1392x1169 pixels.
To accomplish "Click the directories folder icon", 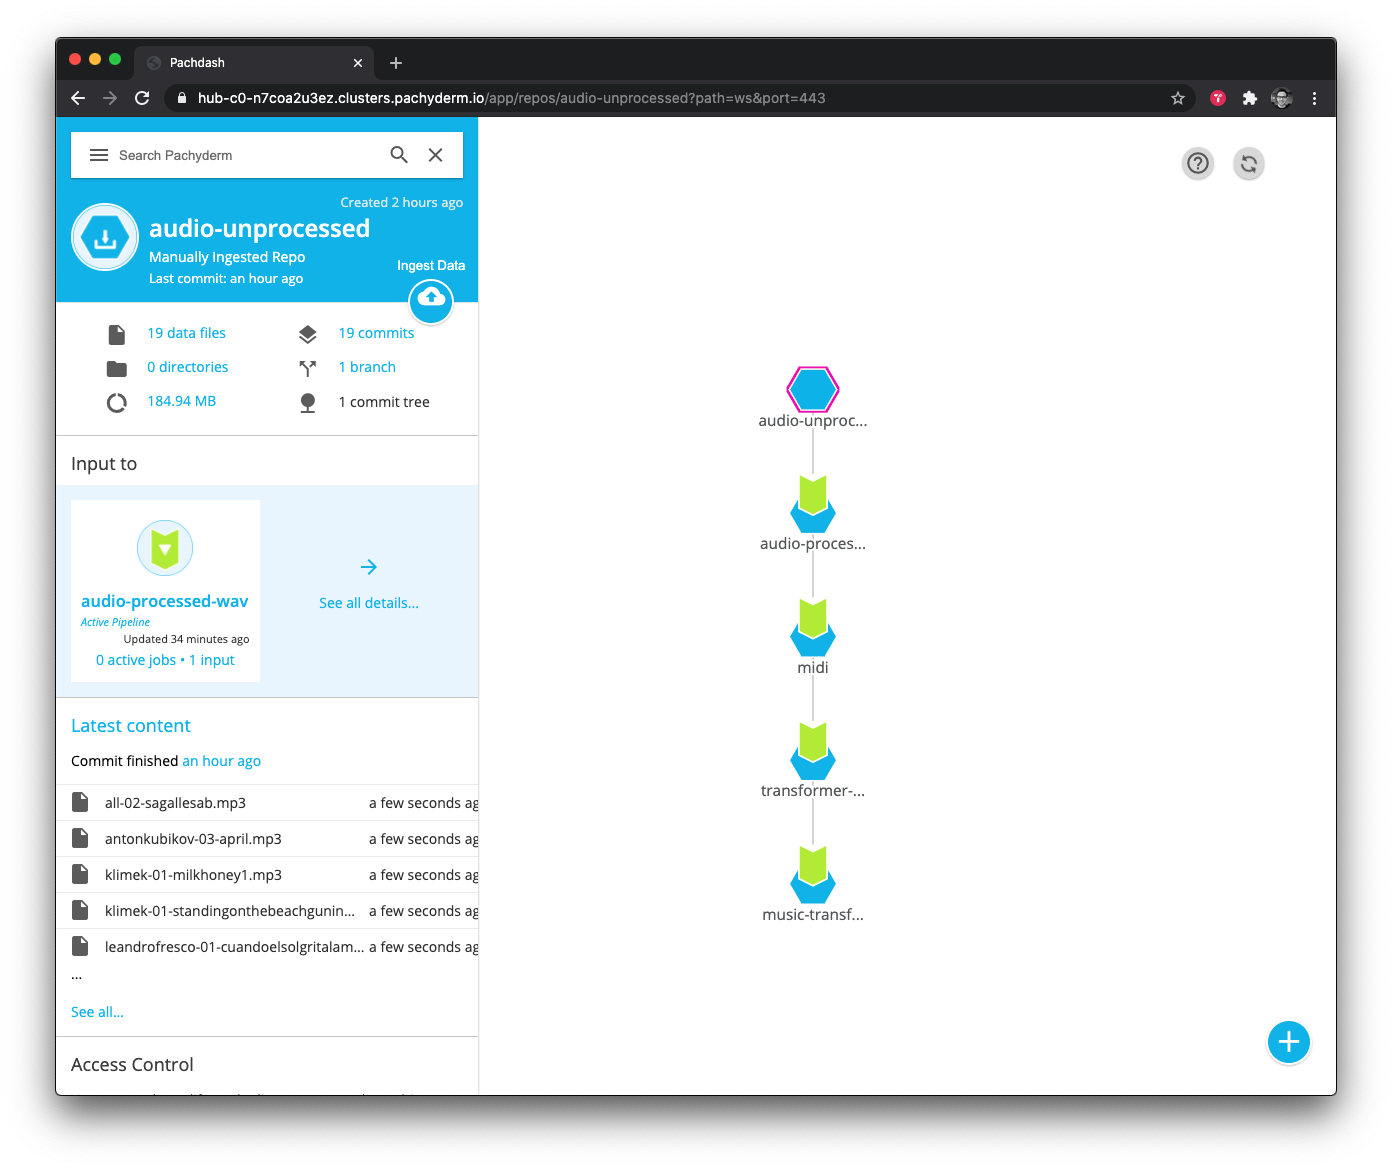I will click(x=117, y=368).
